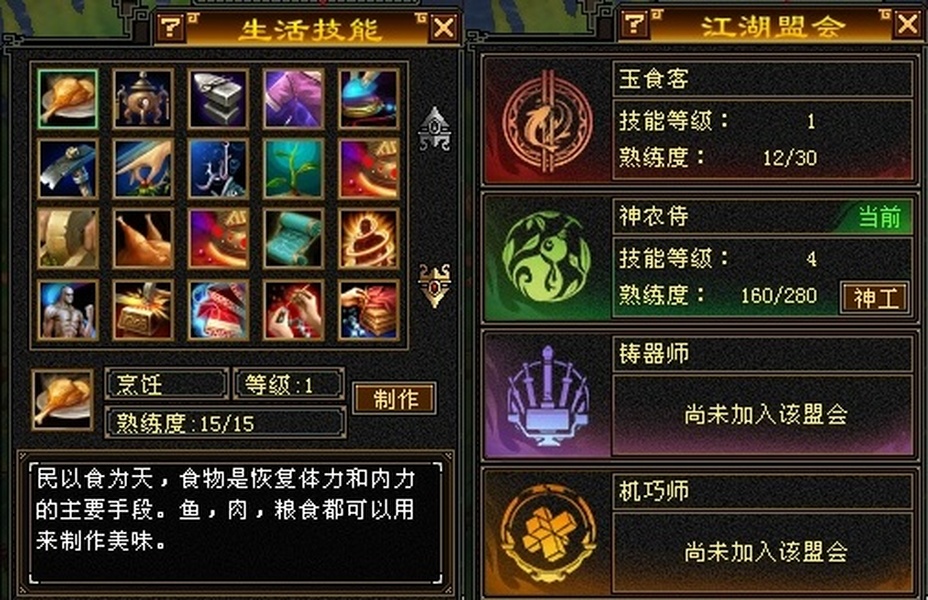Select the 机巧师 guild emblem
928x600 pixels.
[x=547, y=534]
